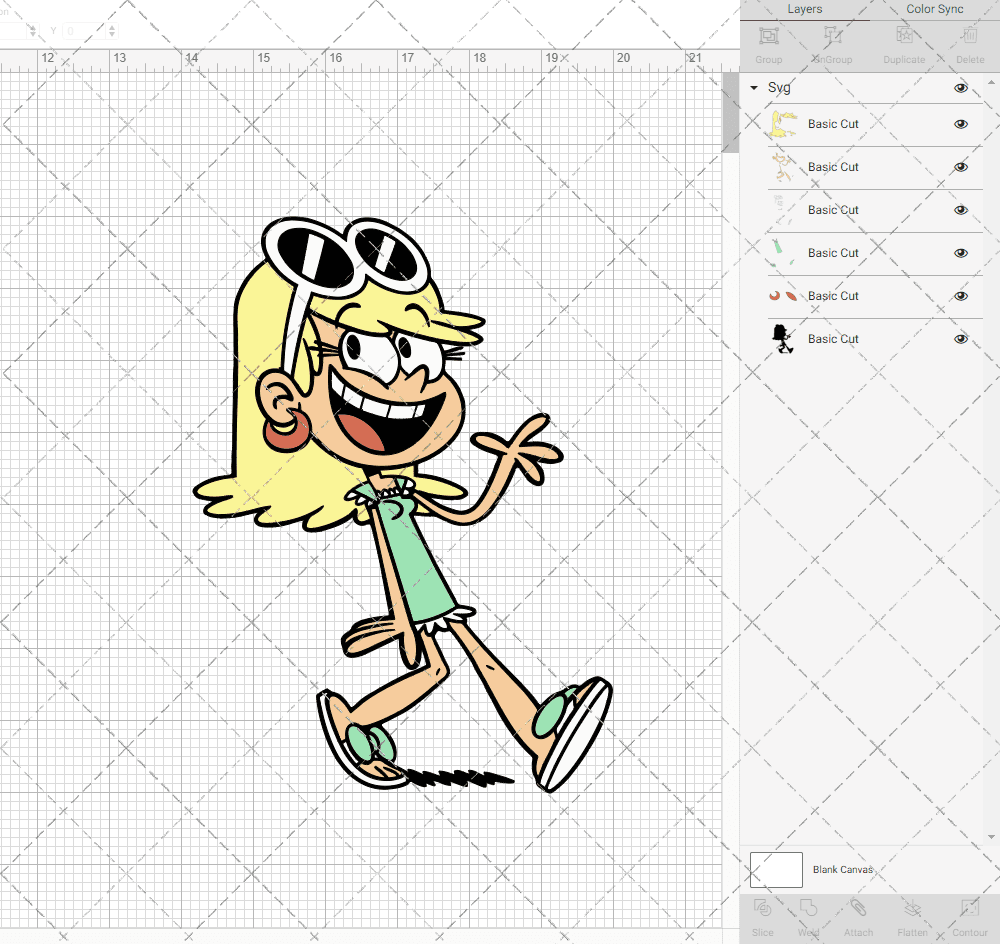Click the Y position input field
The height and width of the screenshot is (944, 1000).
pos(84,31)
